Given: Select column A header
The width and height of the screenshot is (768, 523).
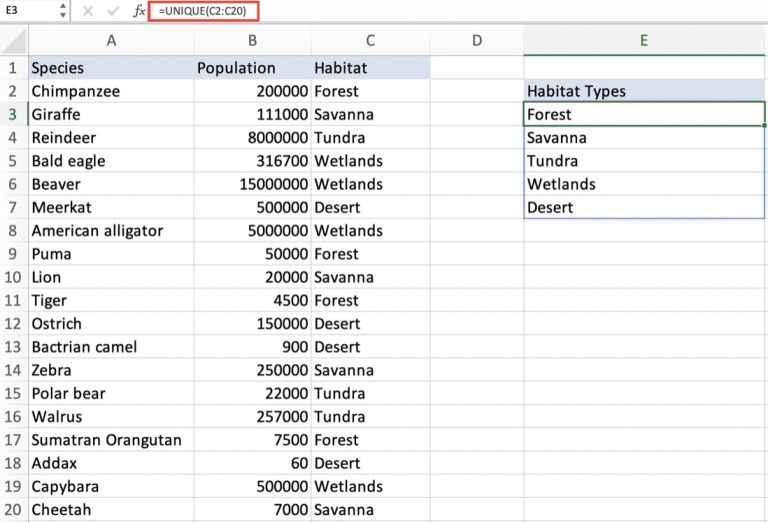Looking at the screenshot, I should [111, 41].
